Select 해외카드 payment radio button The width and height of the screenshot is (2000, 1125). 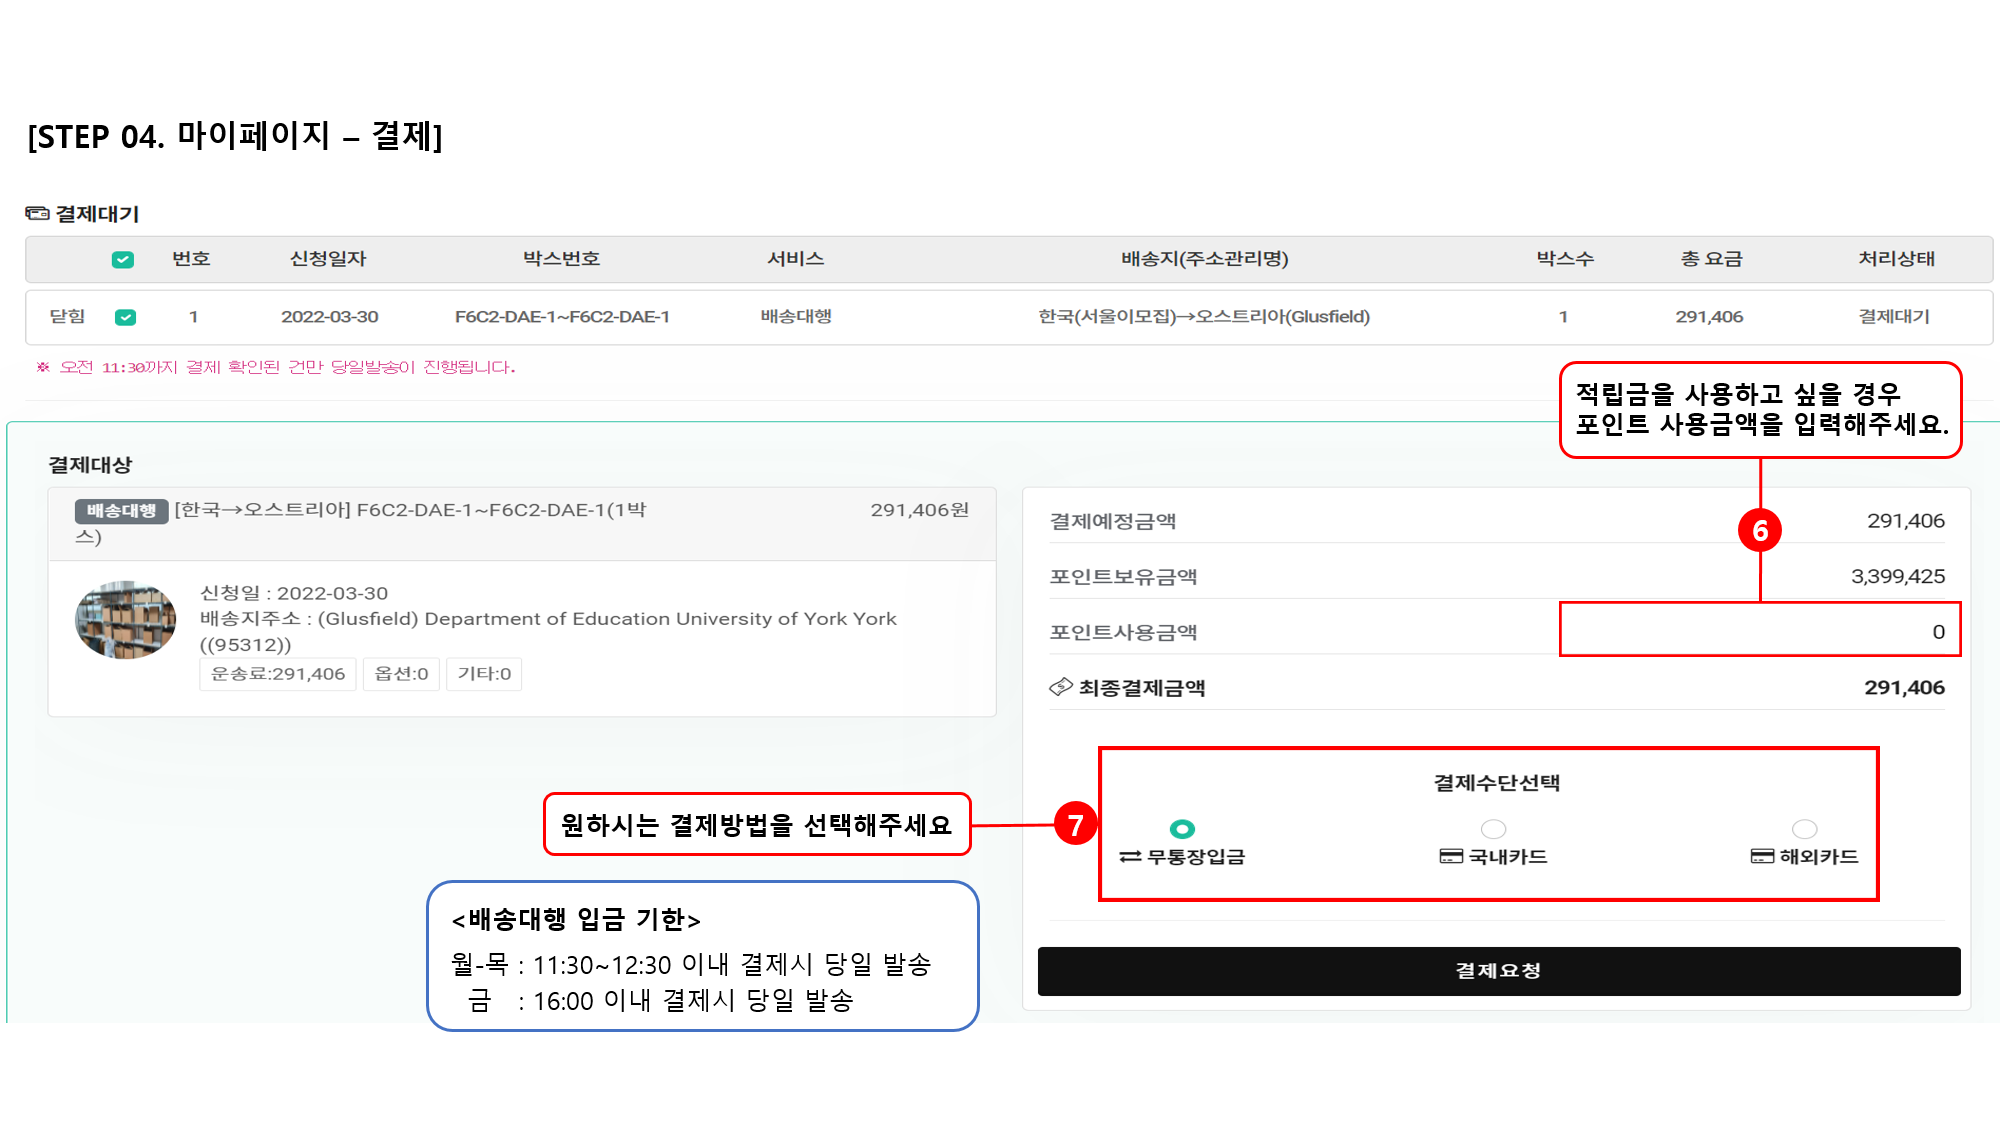pos(1804,829)
